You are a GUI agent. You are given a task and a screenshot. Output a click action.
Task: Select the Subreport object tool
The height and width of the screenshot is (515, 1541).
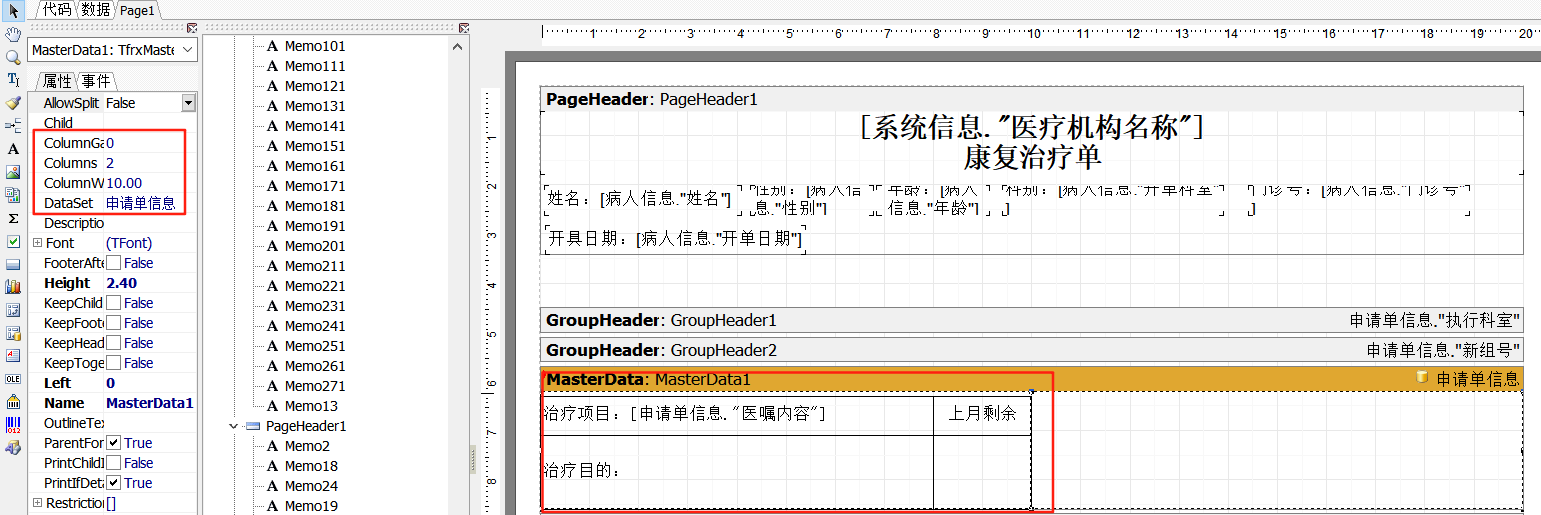tap(13, 194)
